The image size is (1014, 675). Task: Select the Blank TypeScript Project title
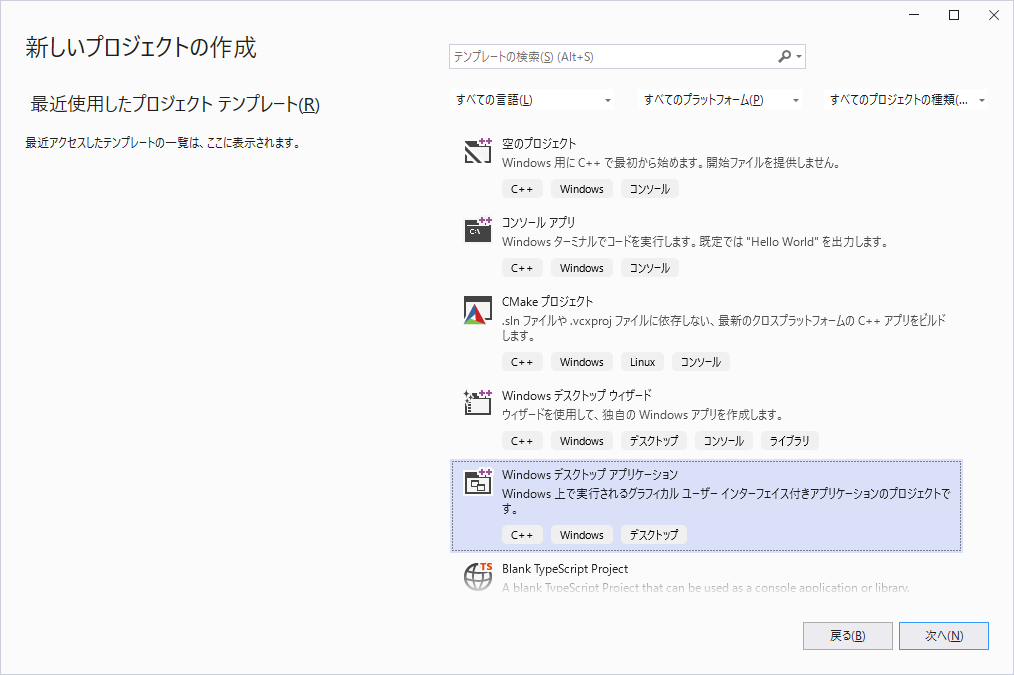[x=565, y=569]
